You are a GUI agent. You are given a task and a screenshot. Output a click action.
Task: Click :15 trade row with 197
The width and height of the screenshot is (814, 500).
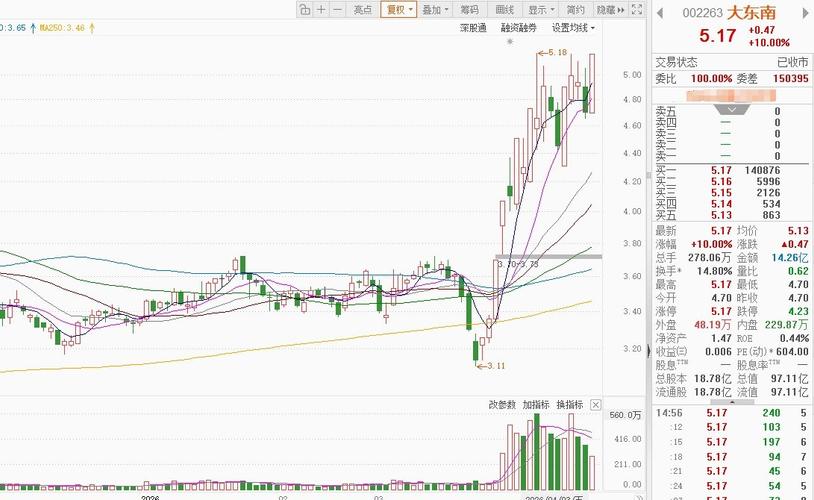point(732,442)
